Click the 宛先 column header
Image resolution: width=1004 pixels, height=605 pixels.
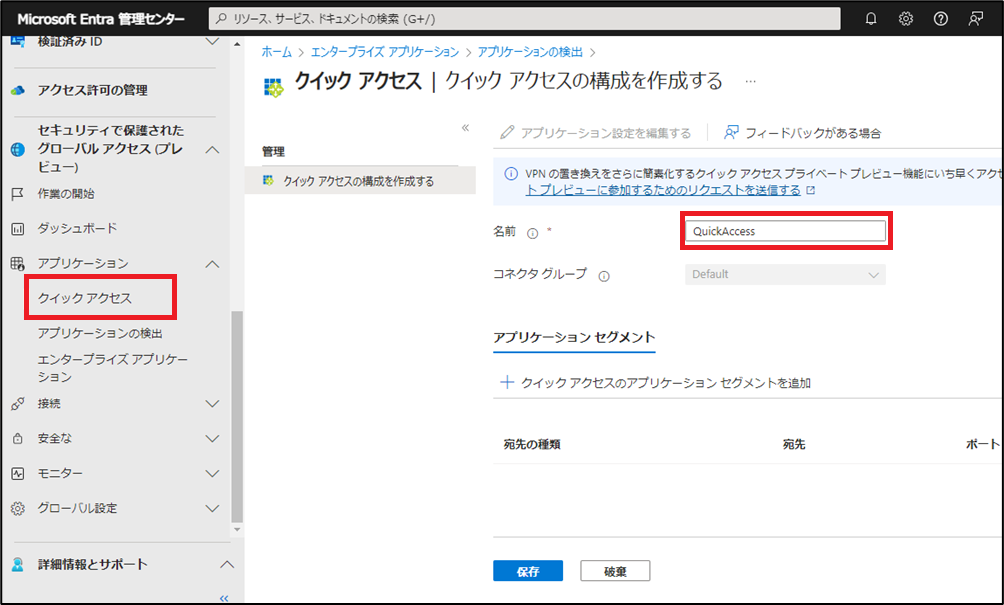pyautogui.click(x=794, y=444)
